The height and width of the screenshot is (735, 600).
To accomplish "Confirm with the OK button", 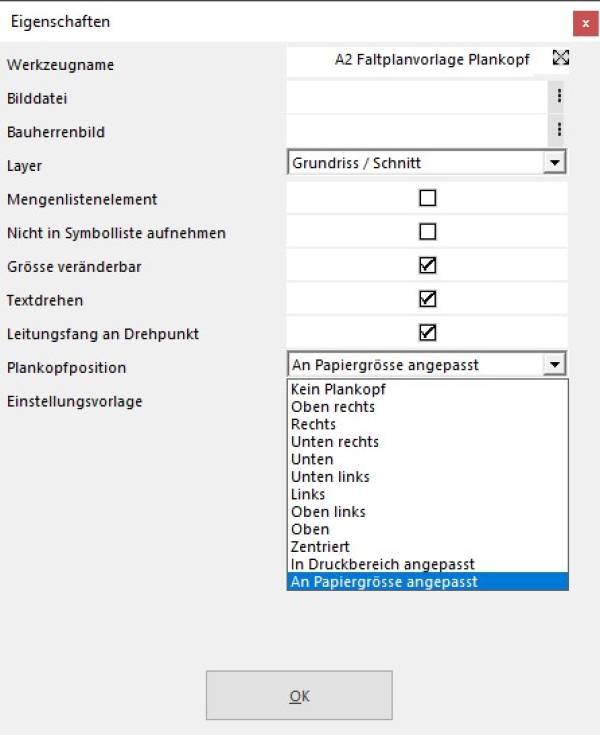I will tap(299, 695).
